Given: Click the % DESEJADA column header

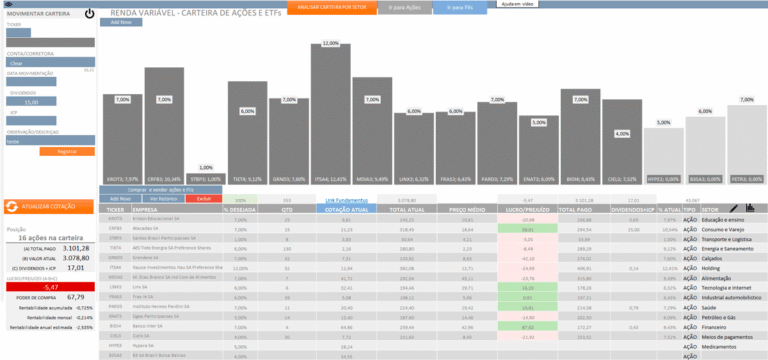Looking at the screenshot, I should click(x=240, y=209).
